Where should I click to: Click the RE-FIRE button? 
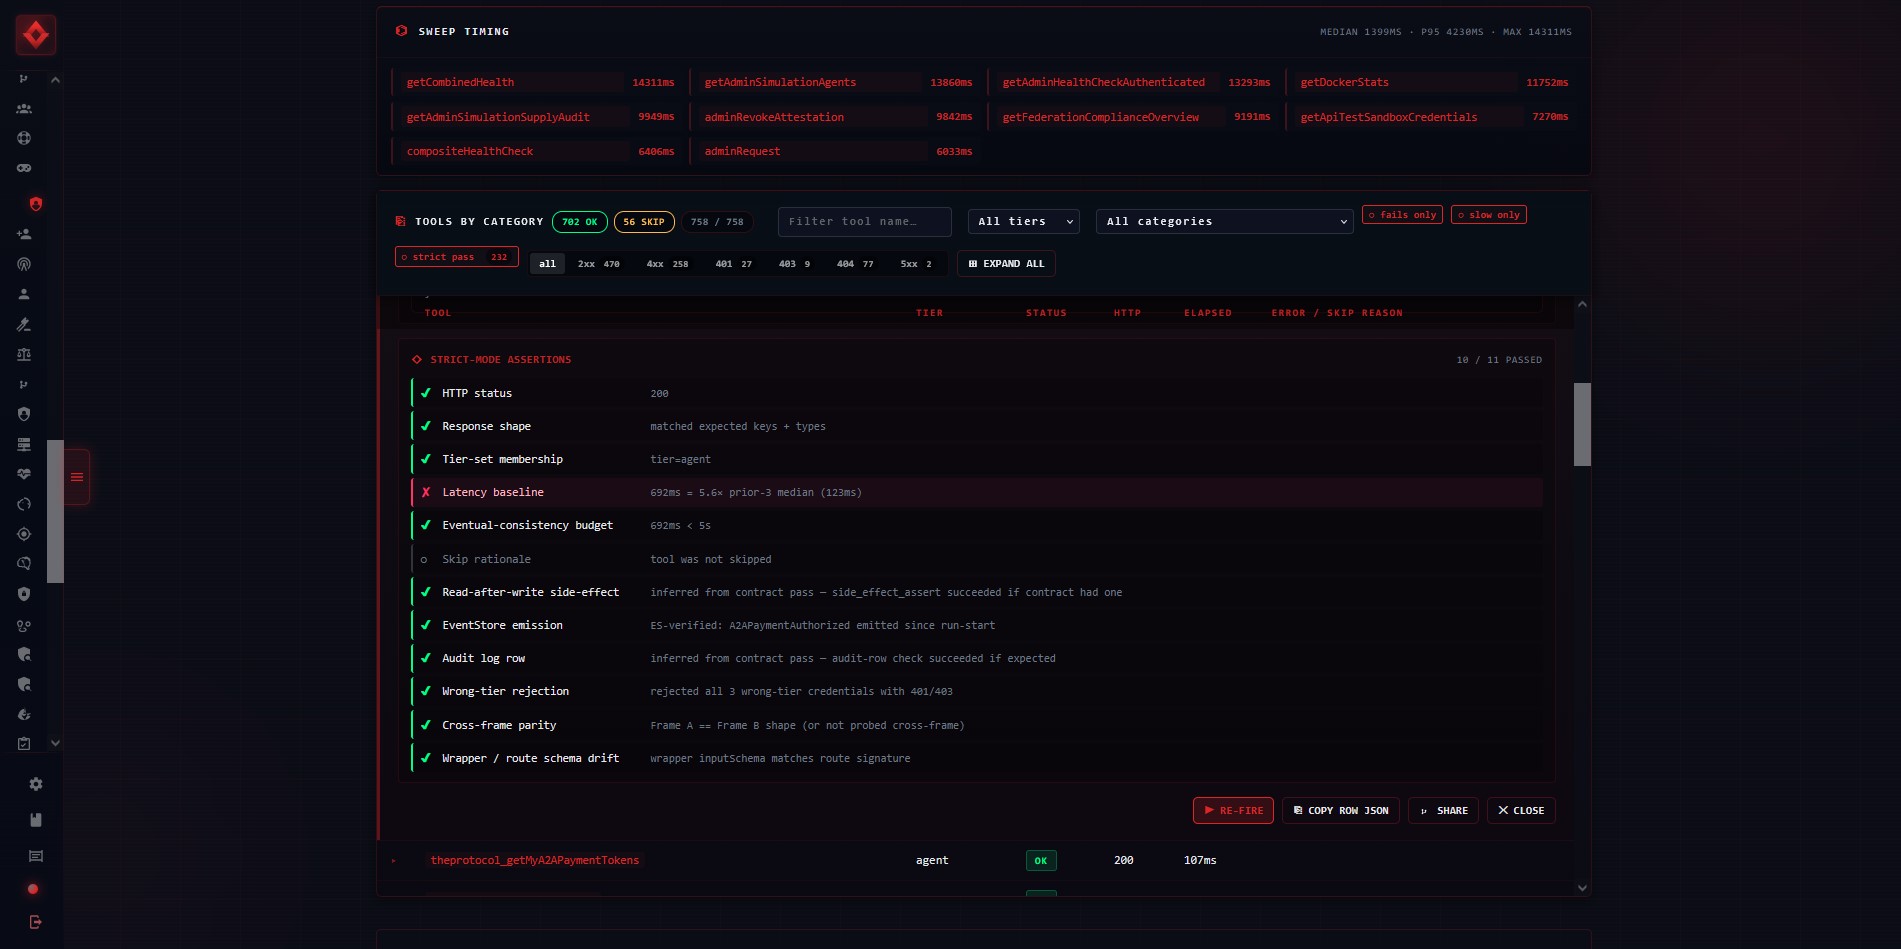point(1233,811)
